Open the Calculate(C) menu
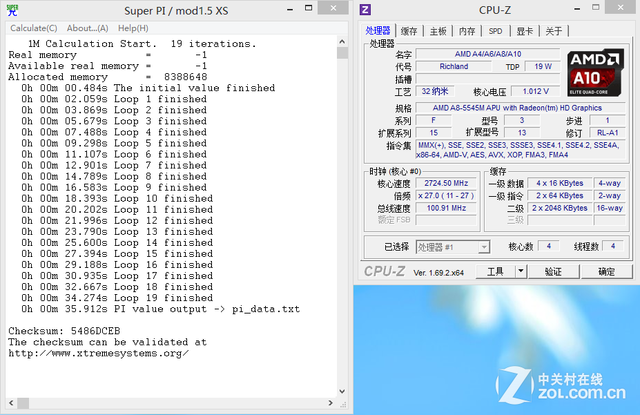This screenshot has width=640, height=415. tap(33, 28)
